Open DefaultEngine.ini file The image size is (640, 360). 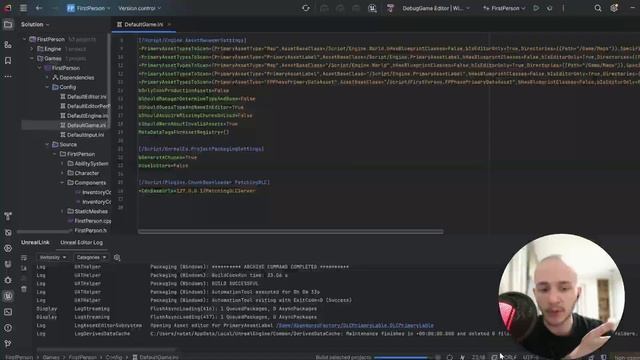(84, 116)
